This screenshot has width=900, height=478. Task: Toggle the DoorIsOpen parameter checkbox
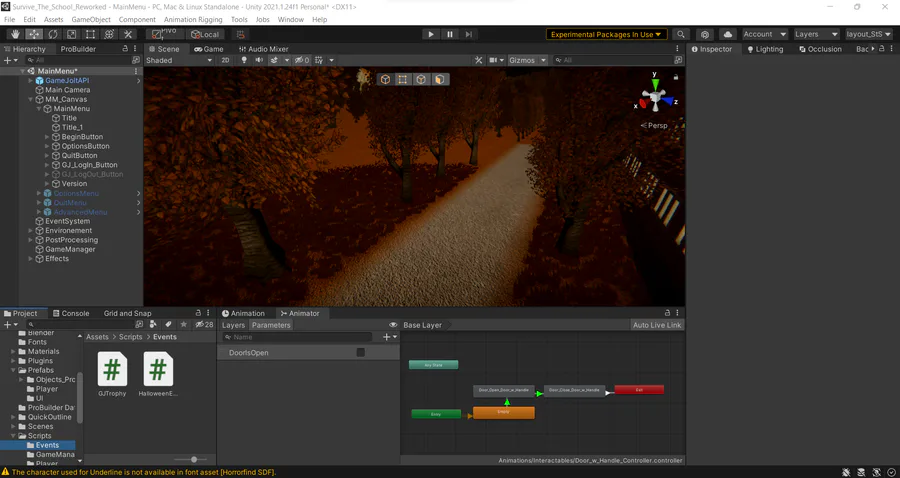coord(360,352)
